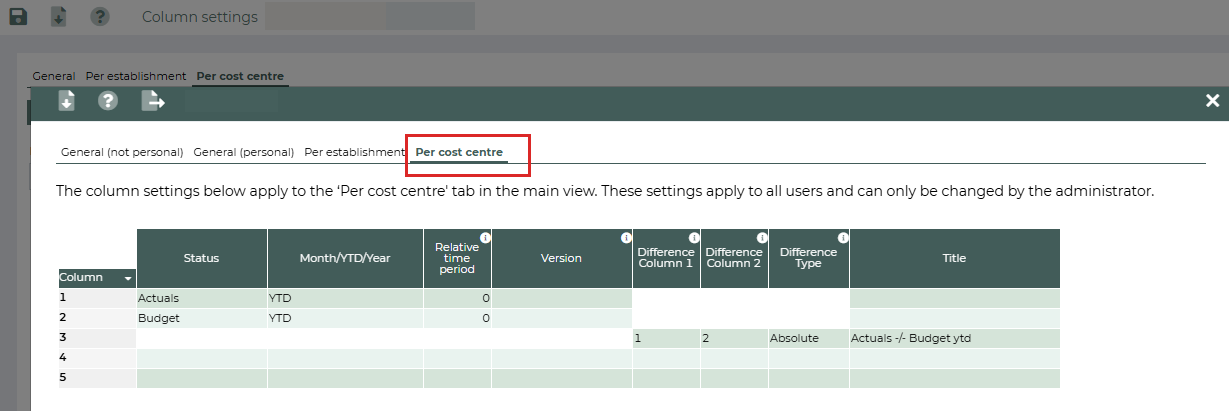Click the YTD cell in row 1
This screenshot has height=411, width=1229.
[x=345, y=298]
